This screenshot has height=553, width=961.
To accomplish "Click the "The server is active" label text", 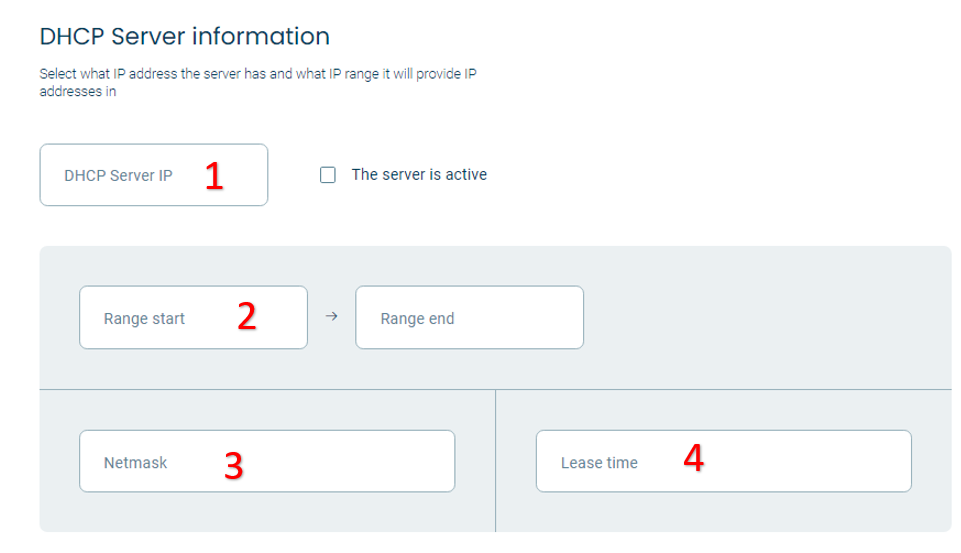I will coord(419,175).
